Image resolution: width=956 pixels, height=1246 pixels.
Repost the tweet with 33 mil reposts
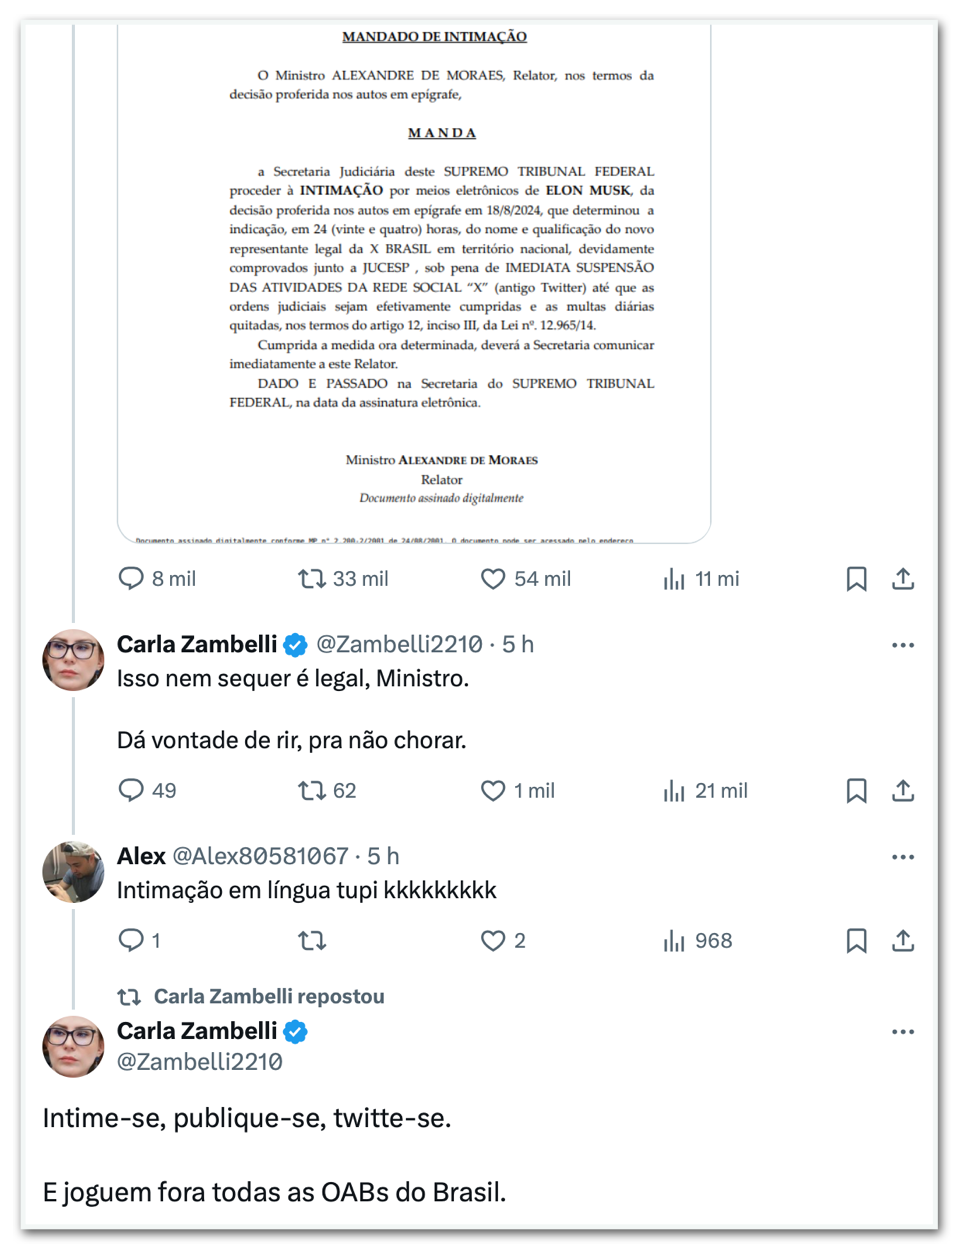312,579
